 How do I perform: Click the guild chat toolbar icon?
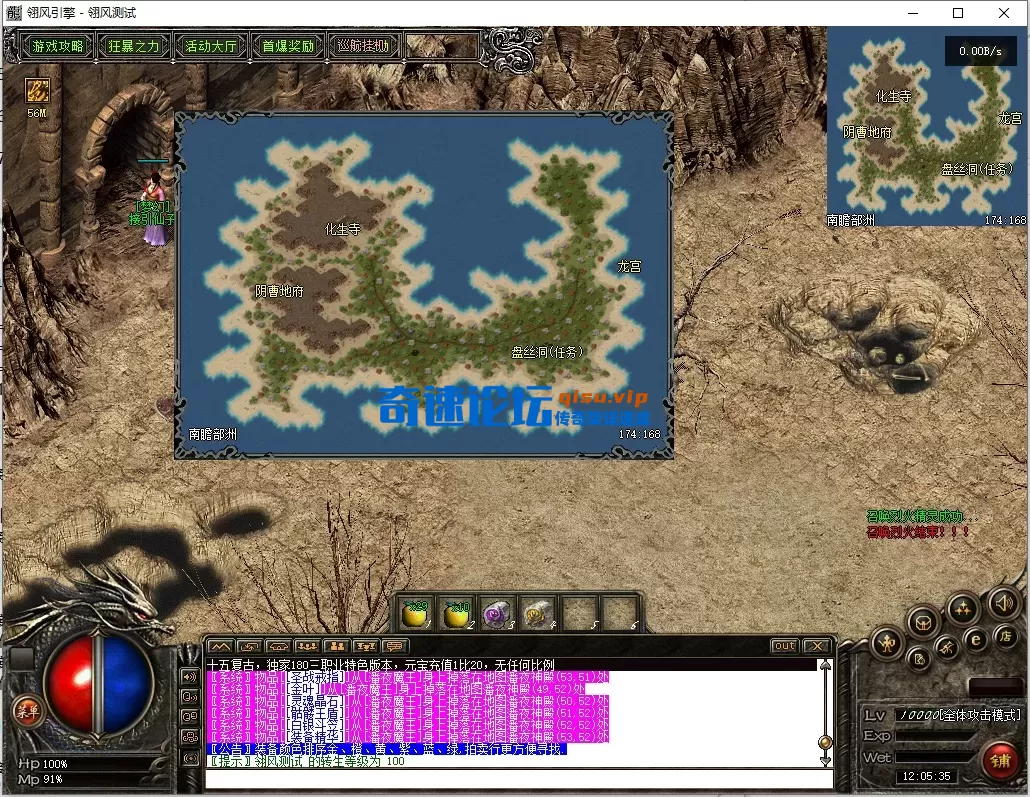[x=365, y=647]
